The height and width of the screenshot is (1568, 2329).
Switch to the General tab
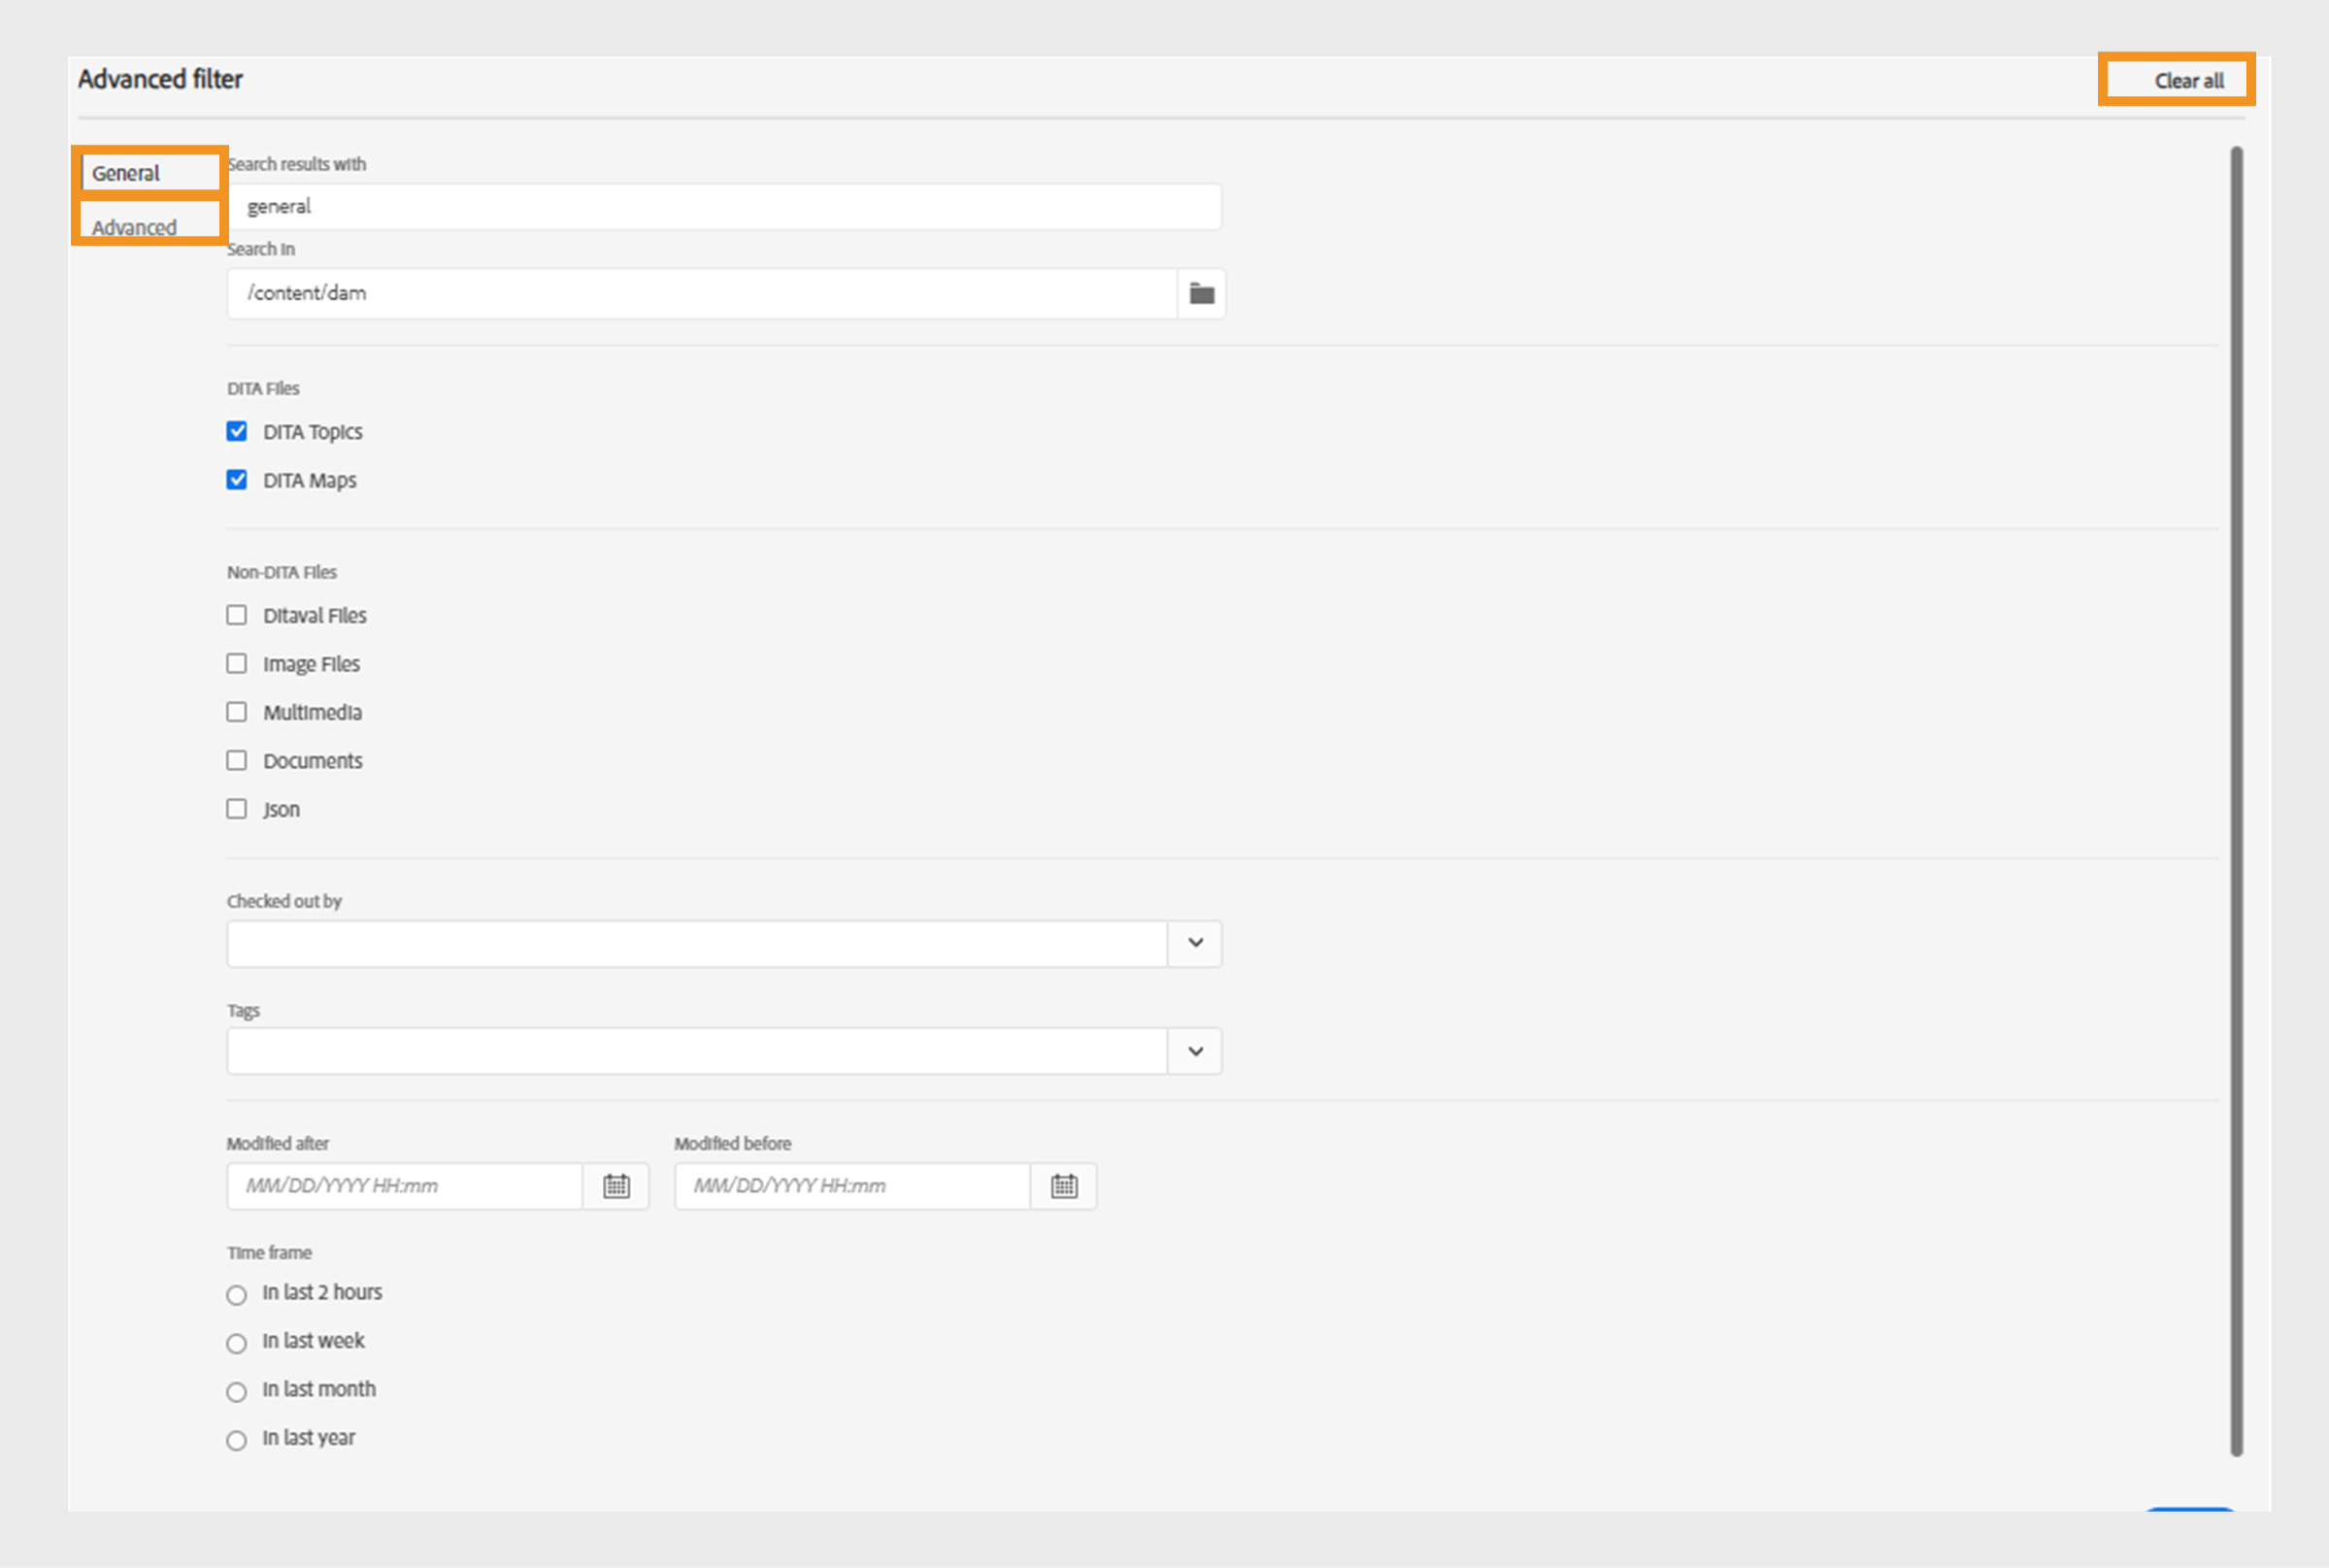coord(147,170)
